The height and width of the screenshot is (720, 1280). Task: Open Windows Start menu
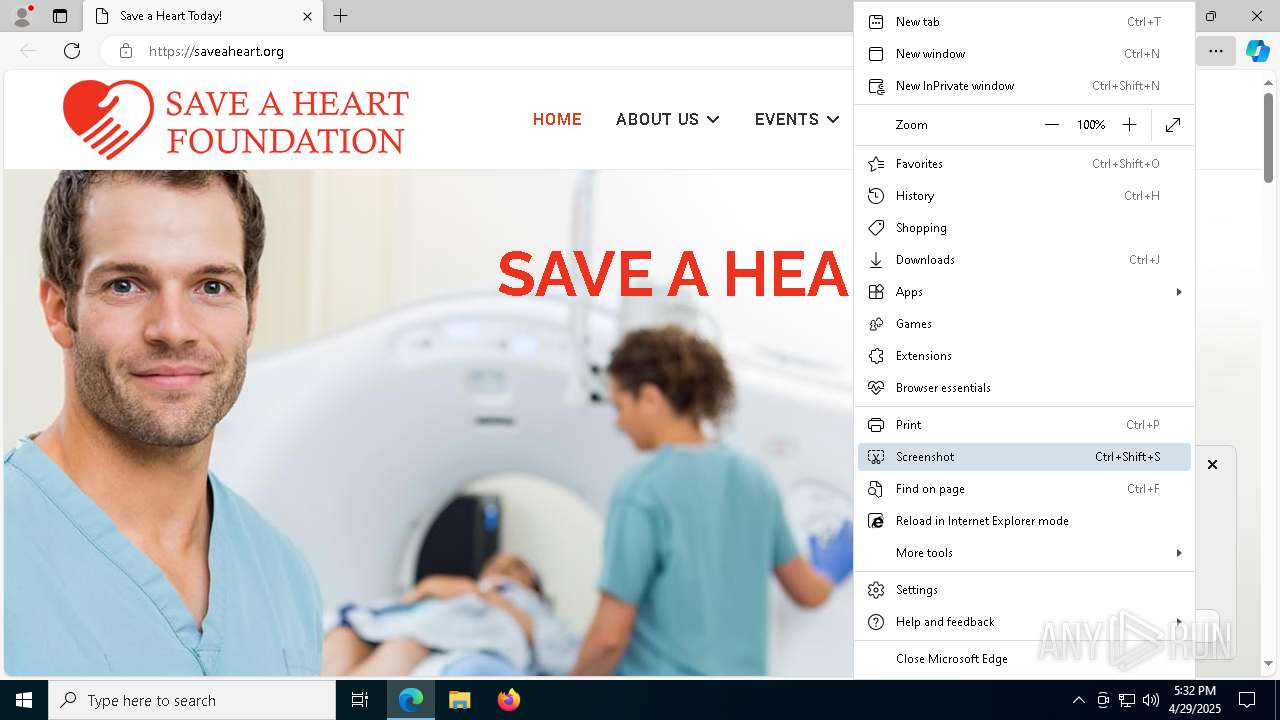pyautogui.click(x=24, y=700)
